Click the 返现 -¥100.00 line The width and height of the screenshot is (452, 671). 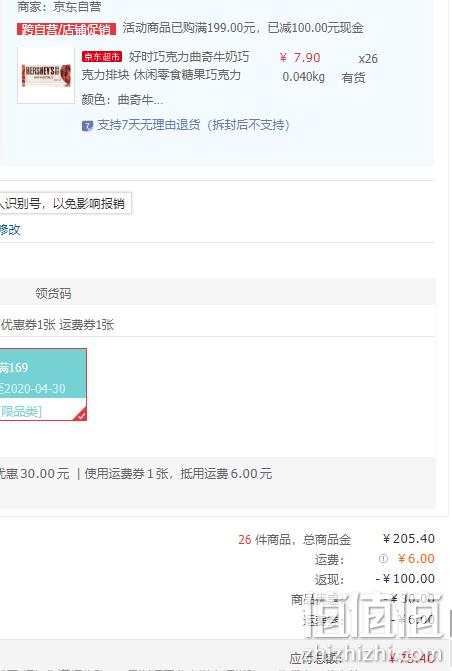tap(375, 579)
